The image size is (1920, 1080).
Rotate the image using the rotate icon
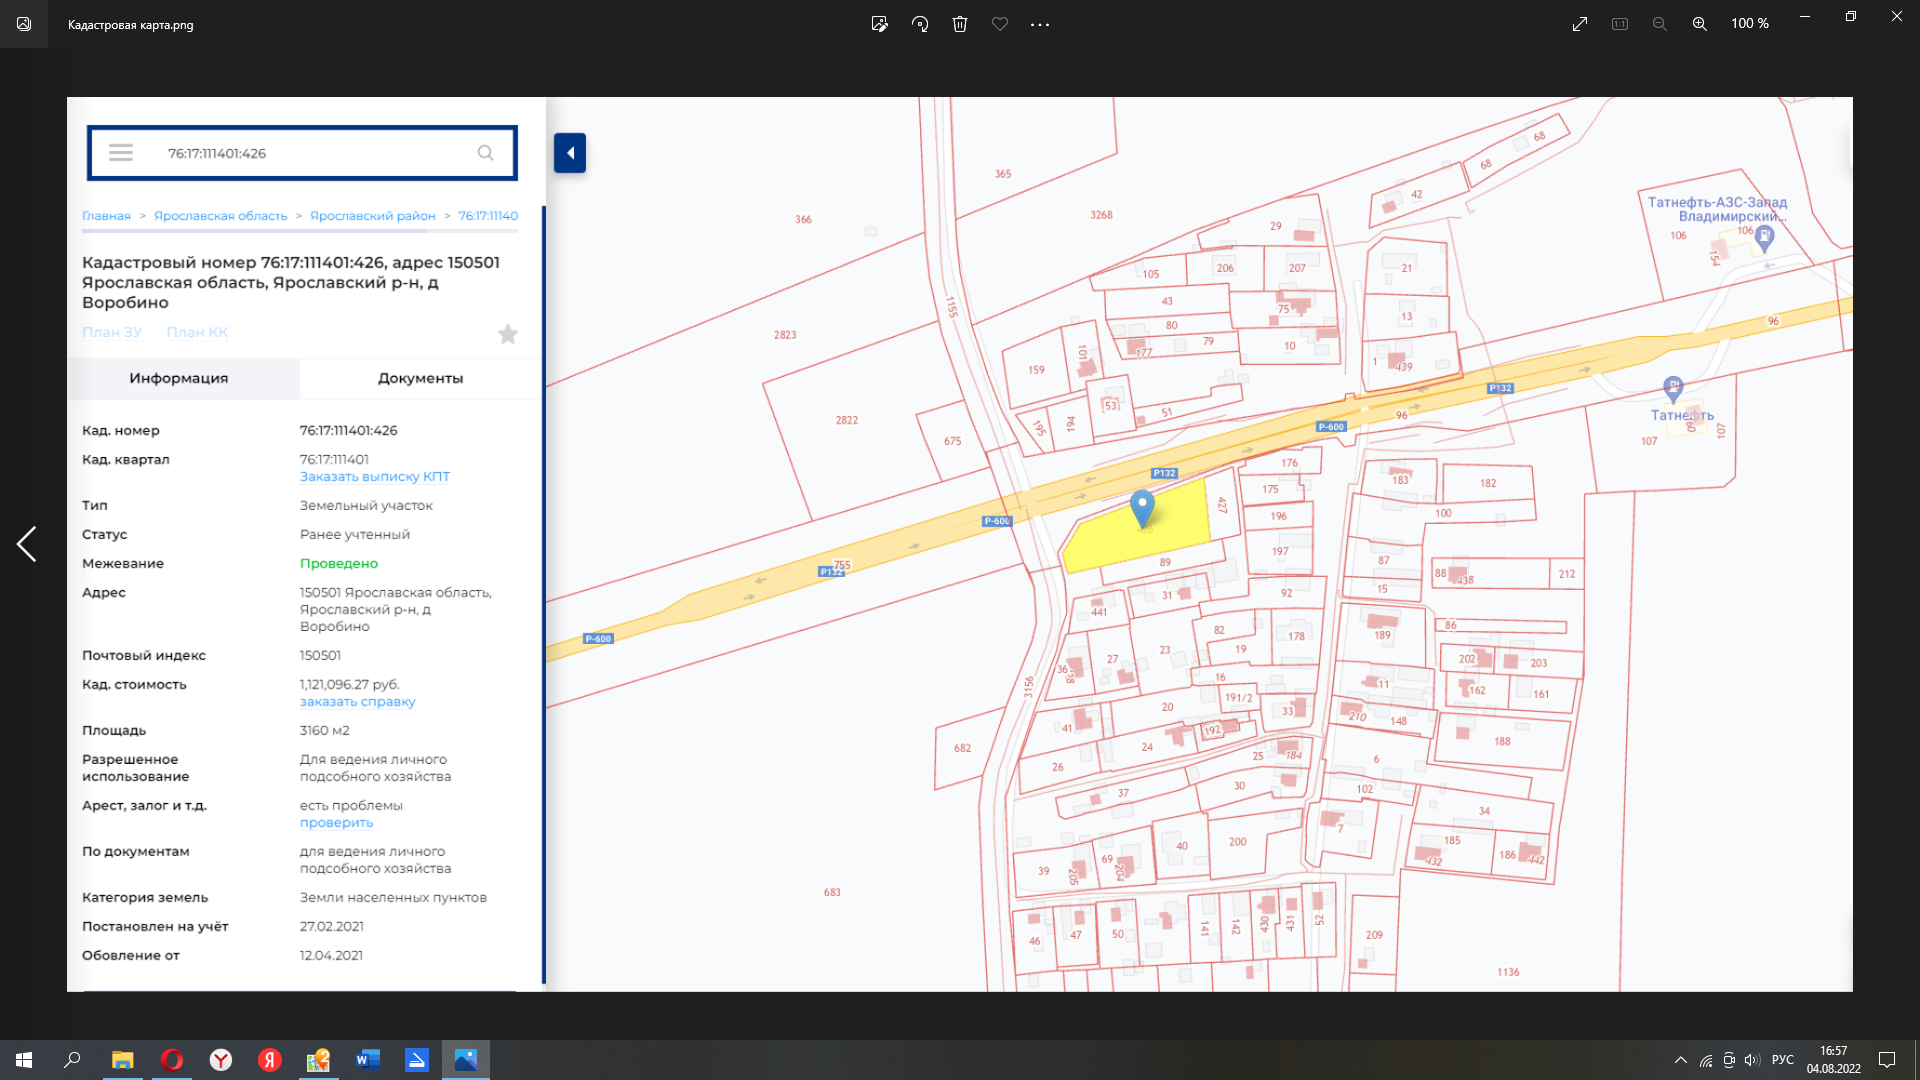[920, 24]
